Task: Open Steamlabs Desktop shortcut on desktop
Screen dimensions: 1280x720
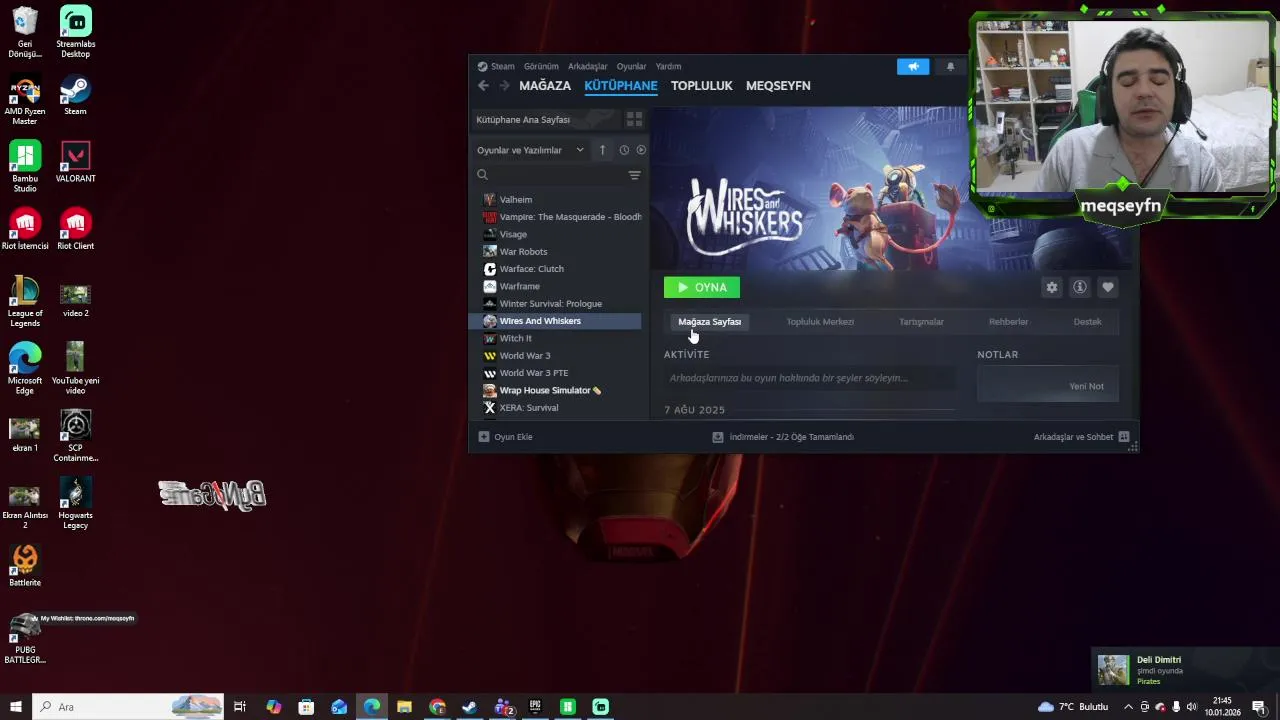Action: [75, 32]
